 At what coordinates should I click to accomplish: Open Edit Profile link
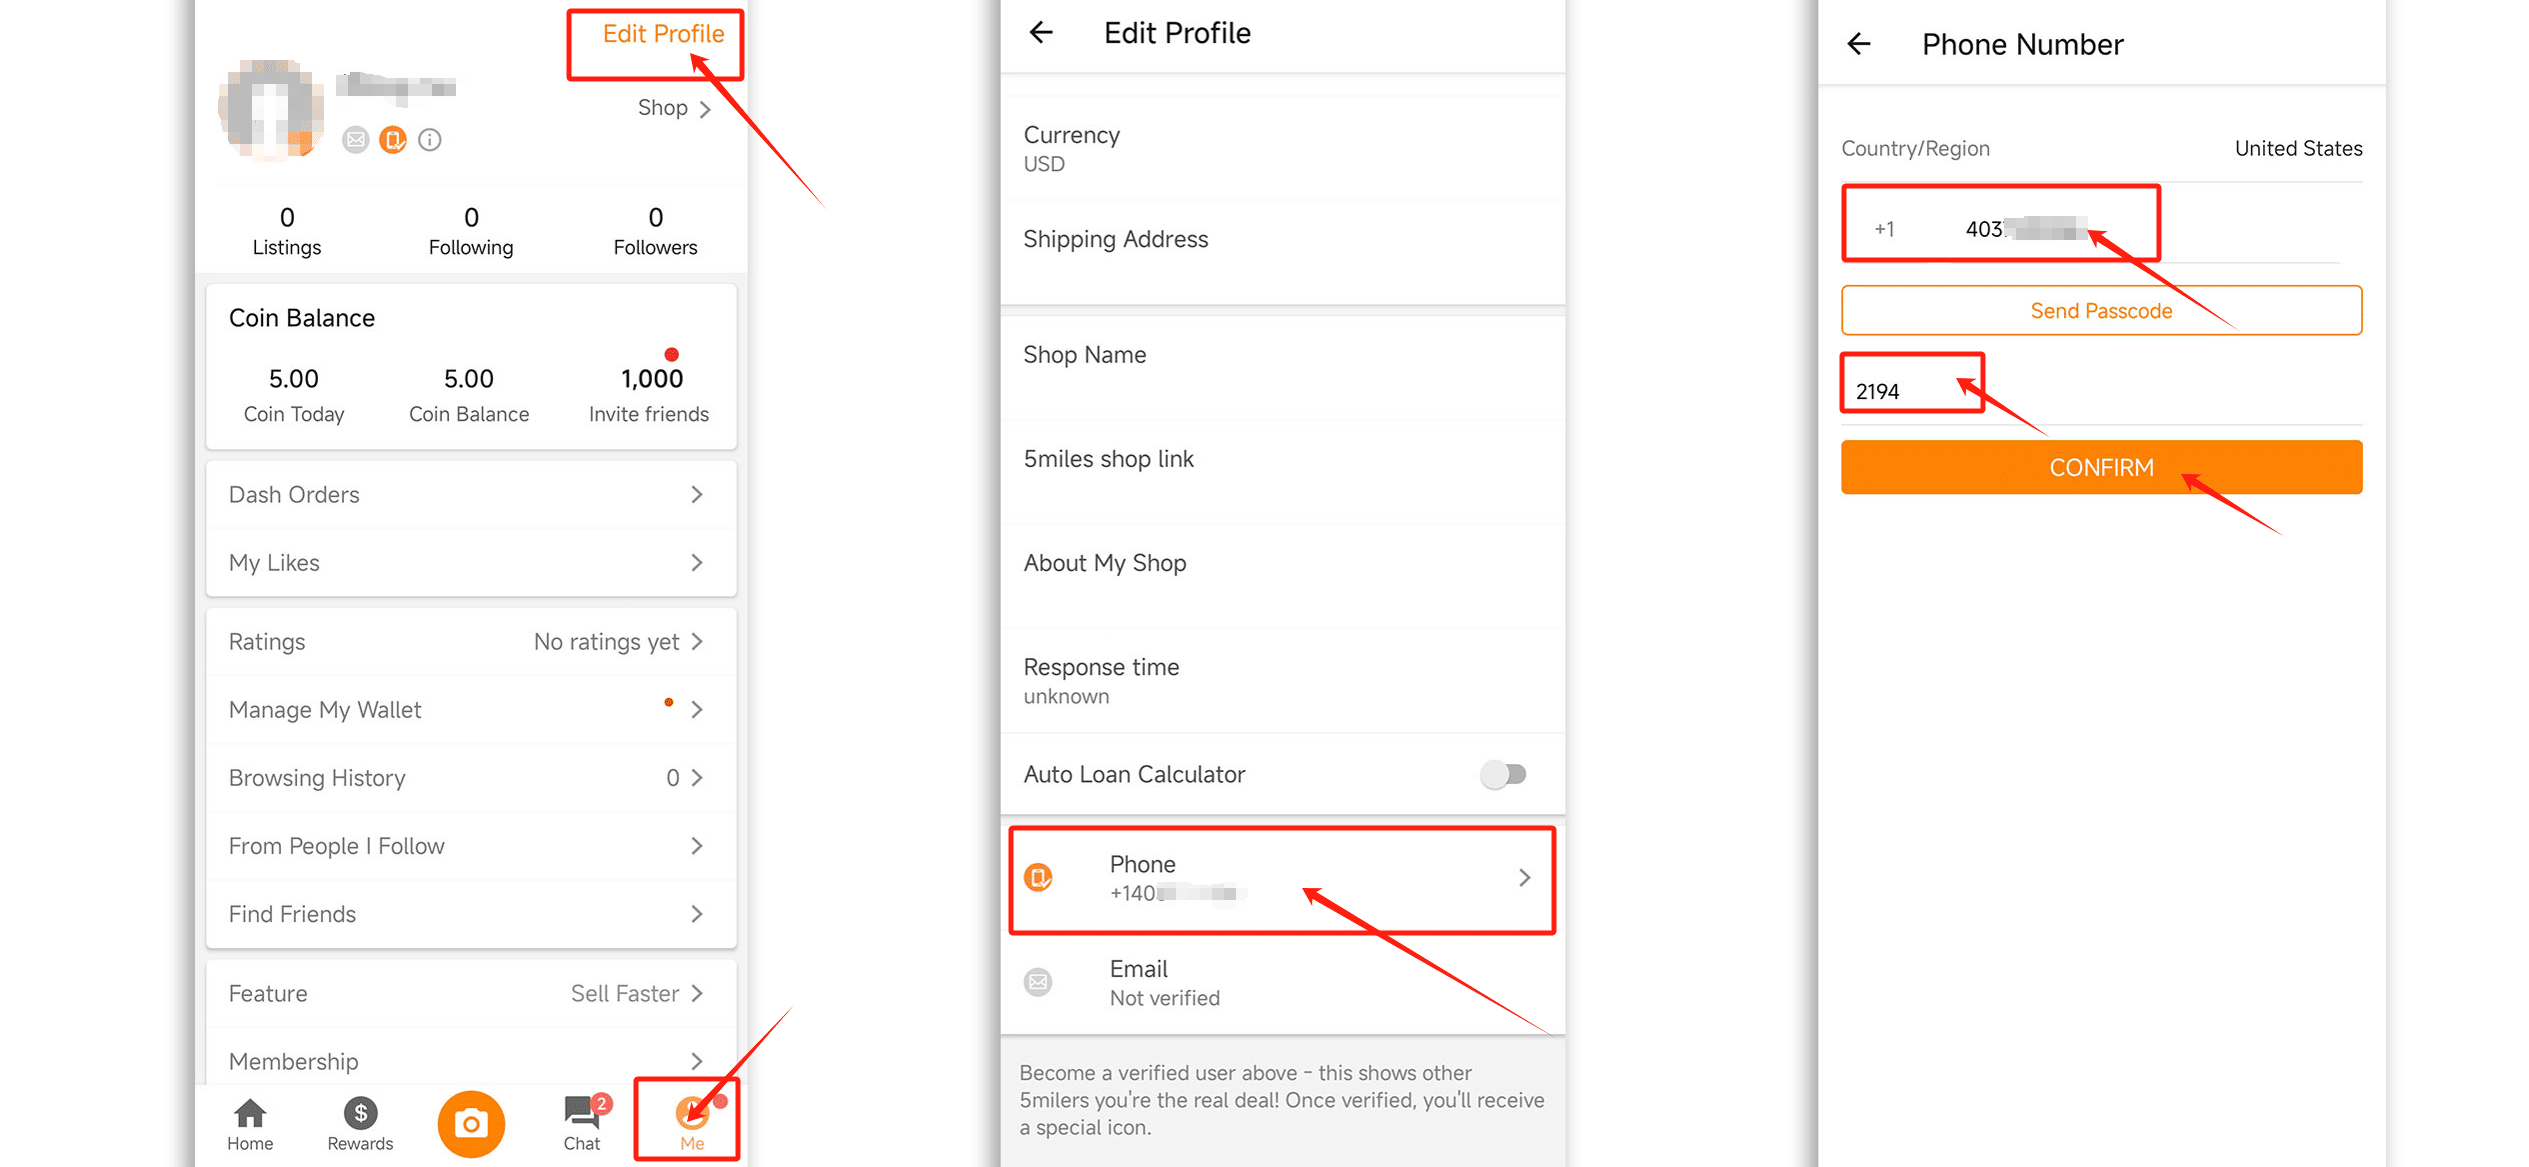(663, 34)
